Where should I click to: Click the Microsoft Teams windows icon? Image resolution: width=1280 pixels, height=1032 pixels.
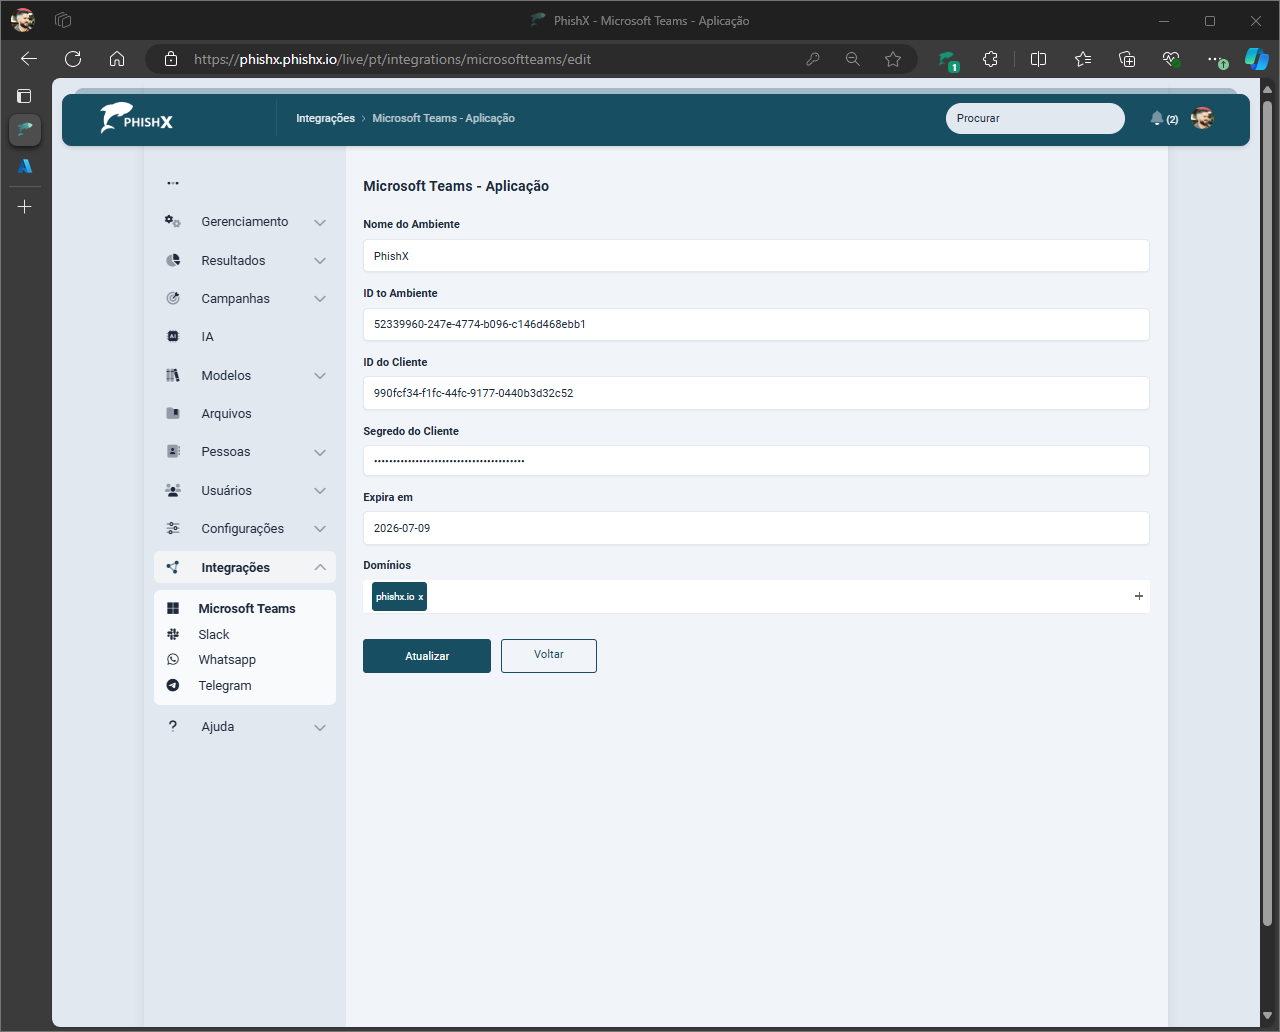[x=173, y=608]
